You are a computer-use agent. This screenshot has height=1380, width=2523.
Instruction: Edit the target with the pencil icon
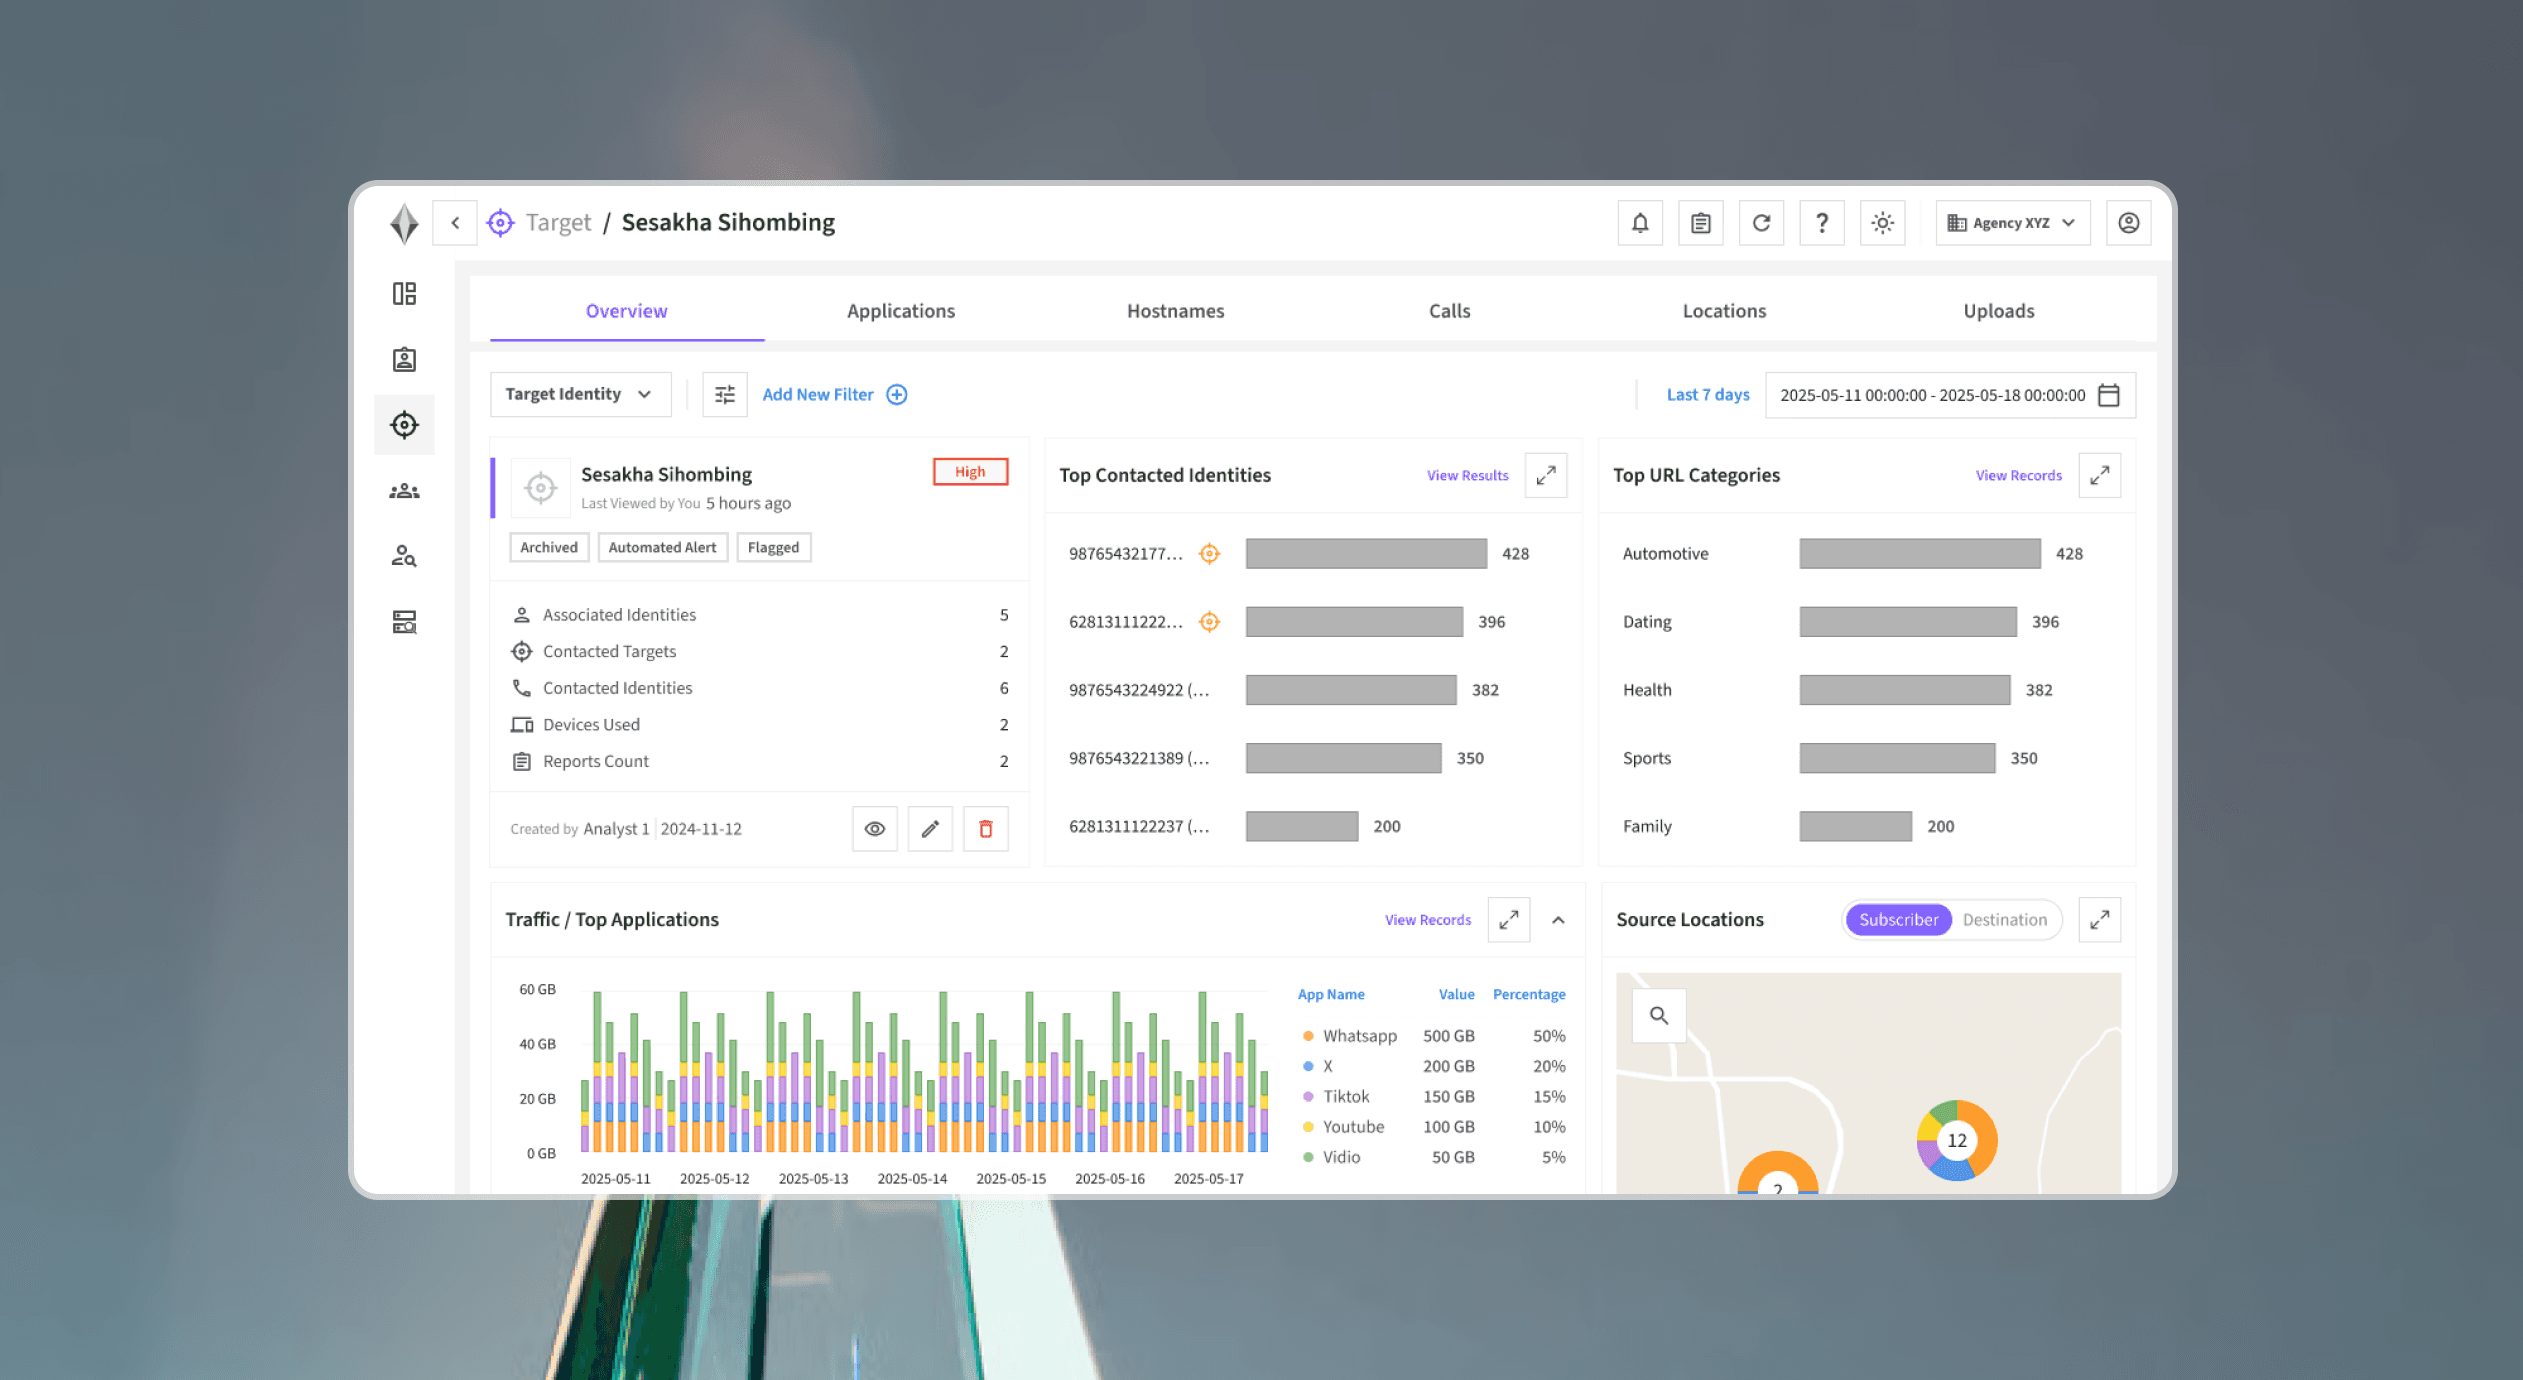coord(930,828)
